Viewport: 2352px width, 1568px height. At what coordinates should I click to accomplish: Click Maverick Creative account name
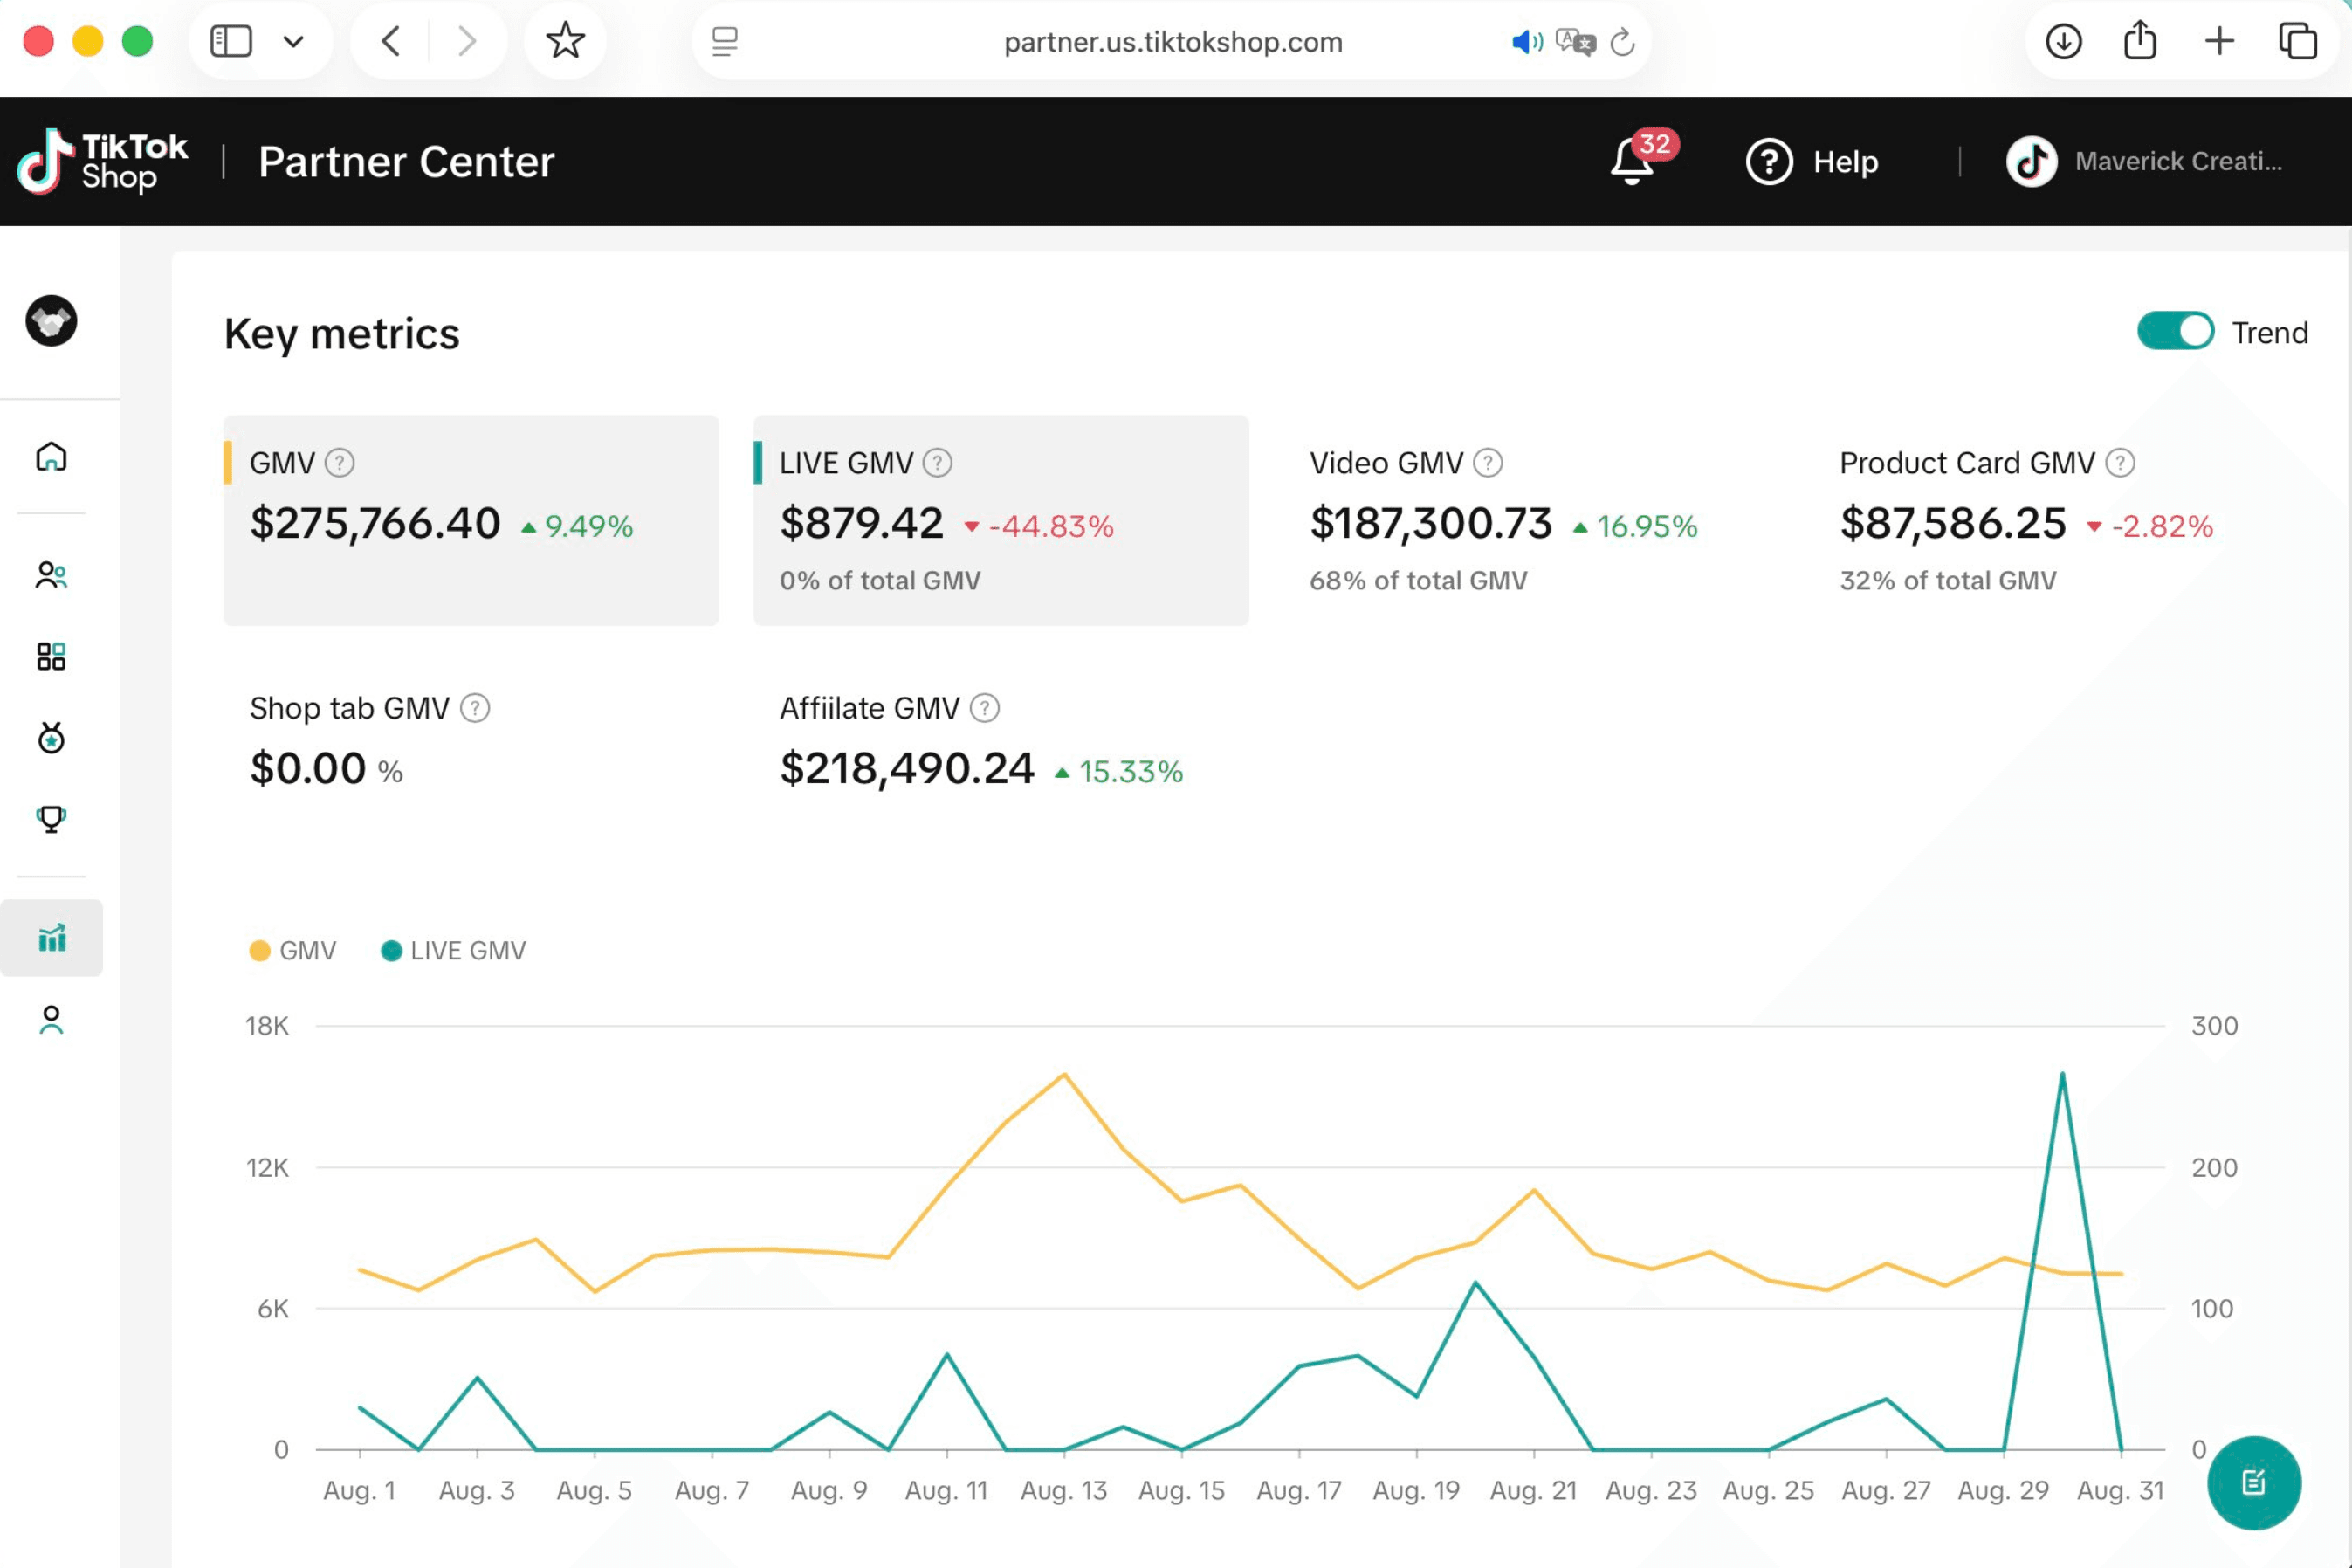(2178, 161)
